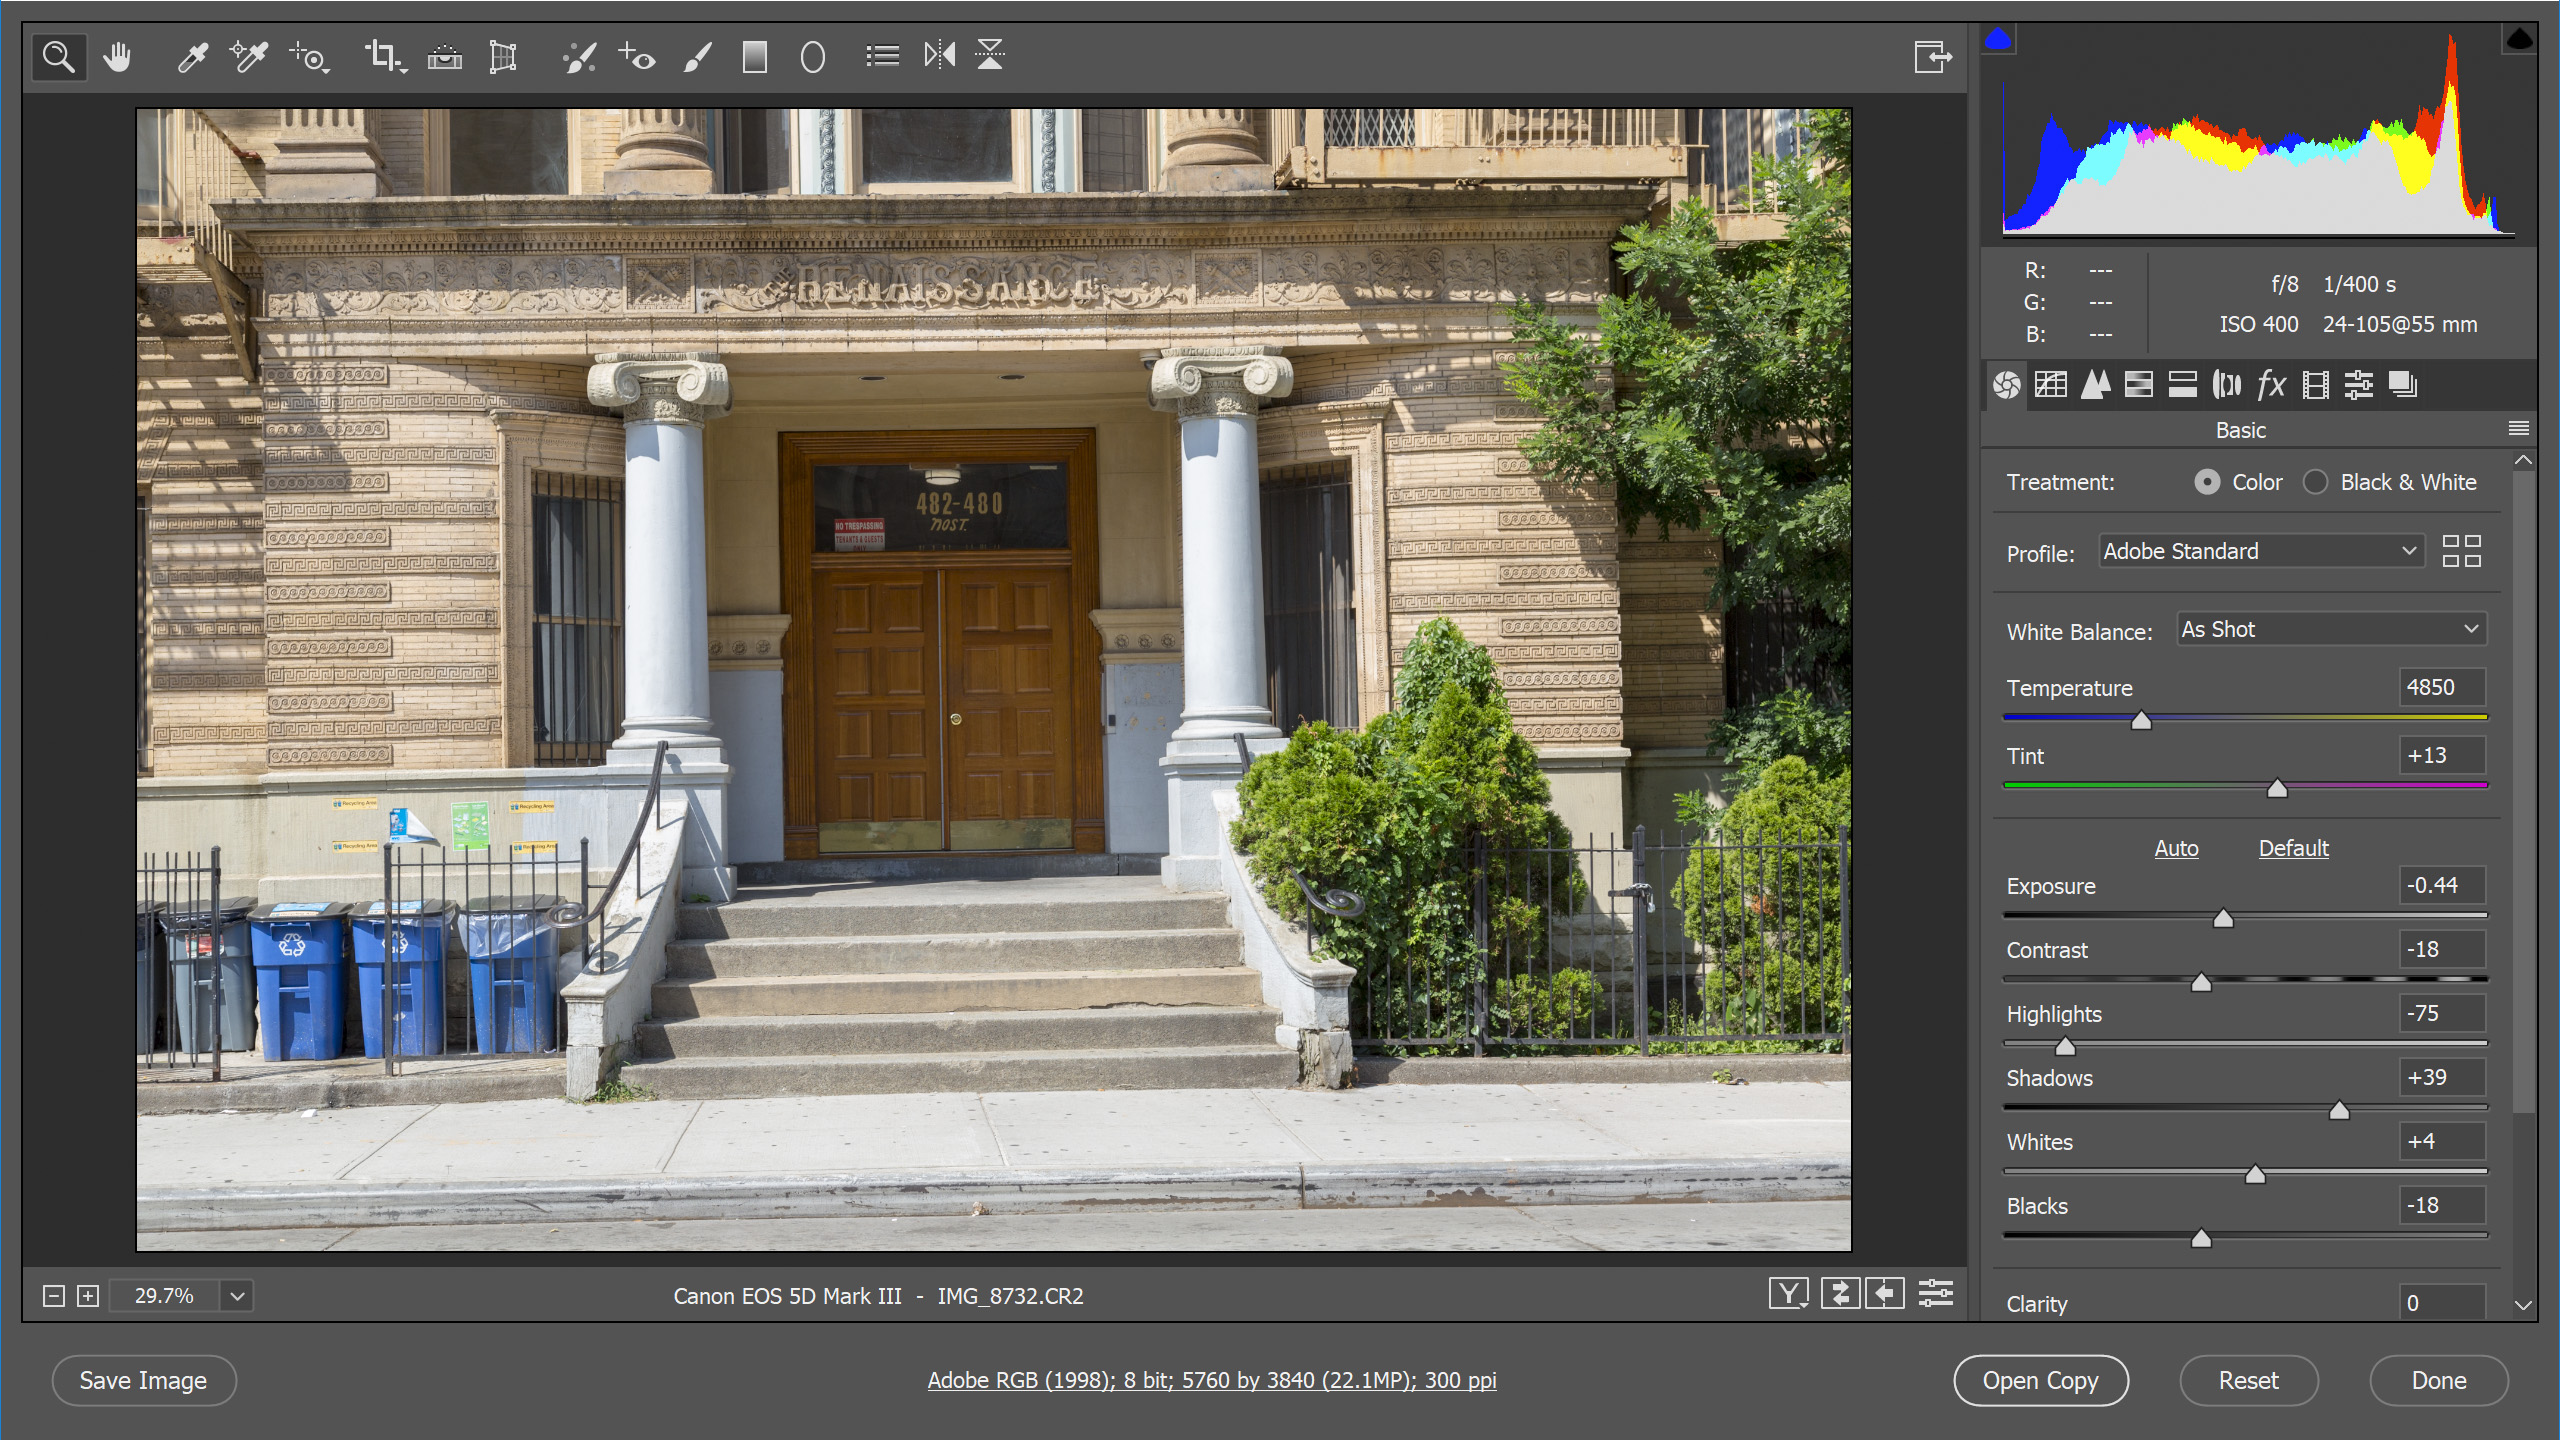Screen dimensions: 2560x1440
Task: Select the Straighten tool
Action: click(445, 57)
